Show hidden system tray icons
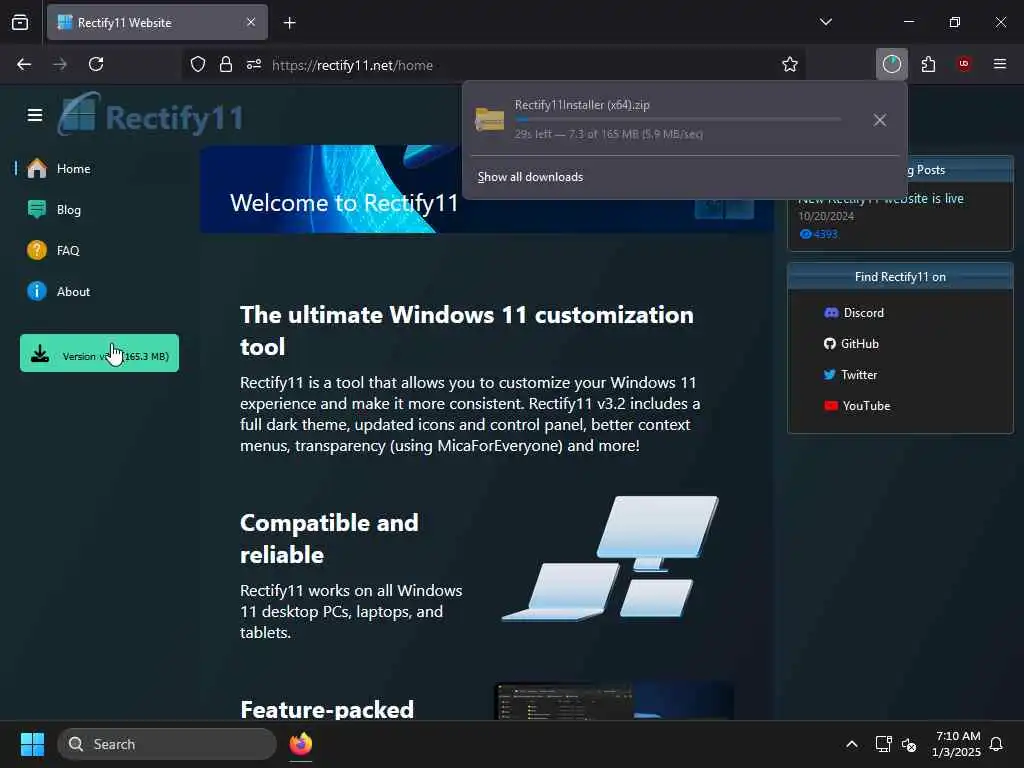This screenshot has height=768, width=1024. (852, 744)
